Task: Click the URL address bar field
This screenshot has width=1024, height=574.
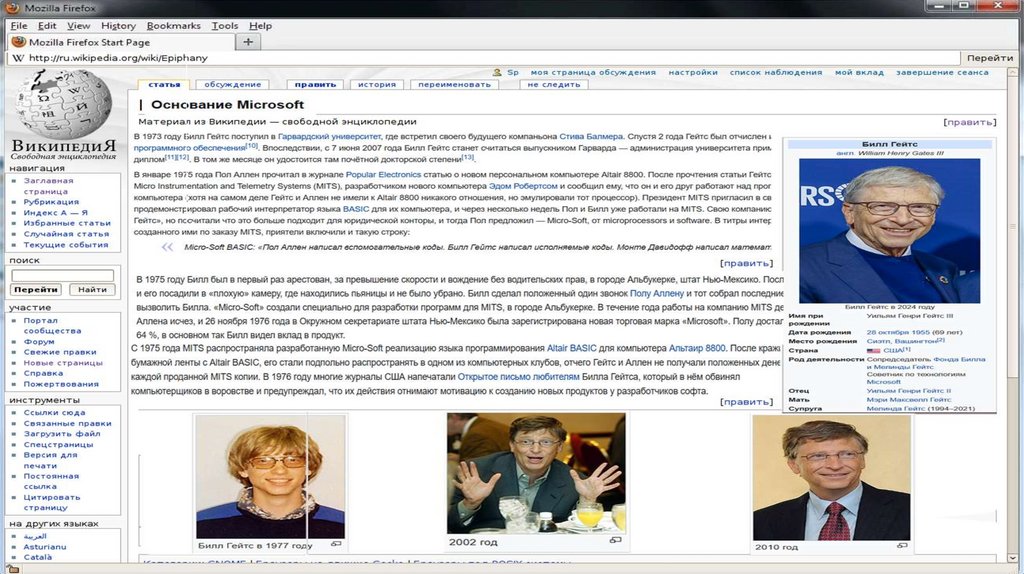Action: (483, 57)
